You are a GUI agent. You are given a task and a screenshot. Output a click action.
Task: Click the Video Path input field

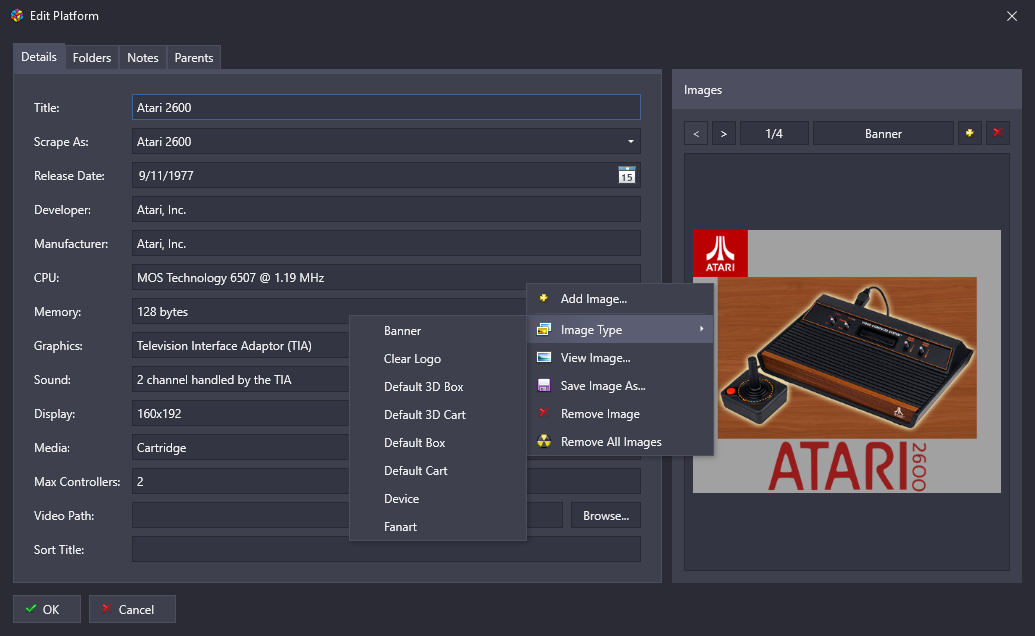click(240, 515)
